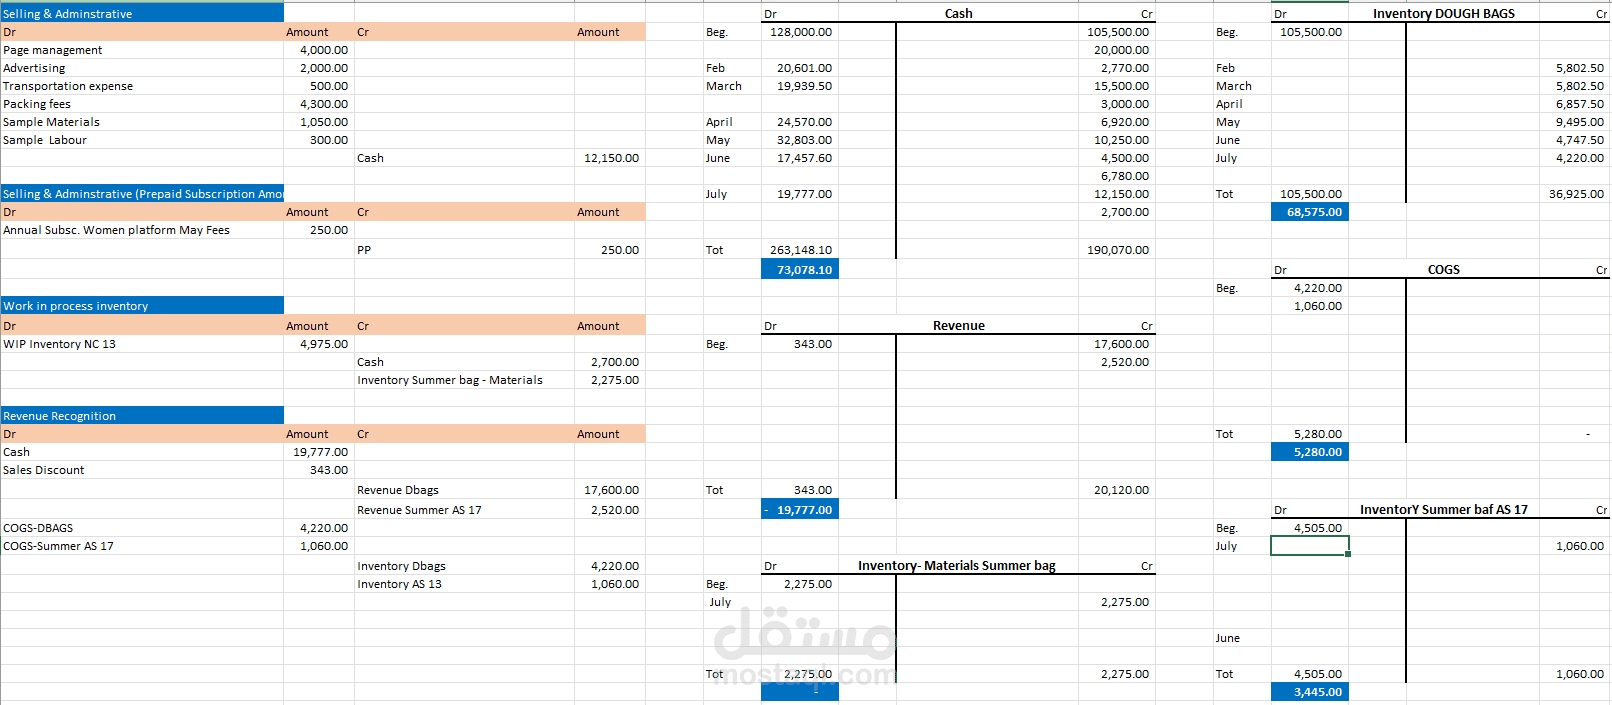Click the 128,000.00 beginning cash balance
Viewport: 1612px width, 705px height.
click(x=800, y=32)
